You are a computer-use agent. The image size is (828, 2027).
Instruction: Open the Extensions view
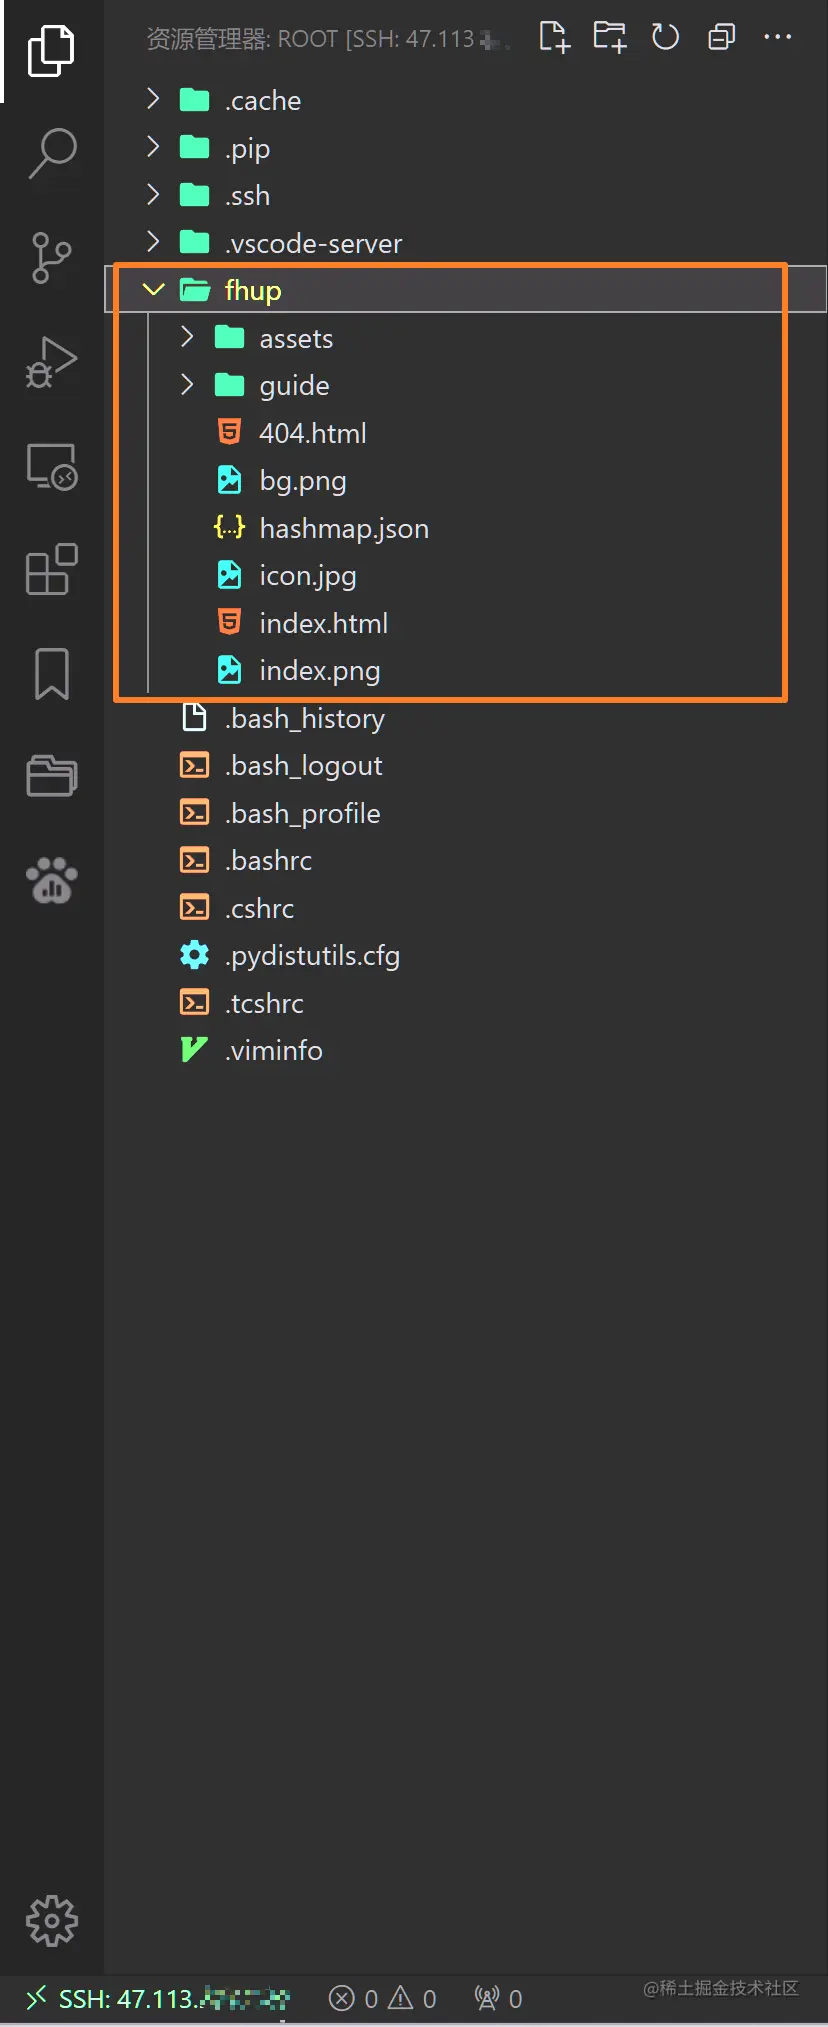[x=52, y=570]
